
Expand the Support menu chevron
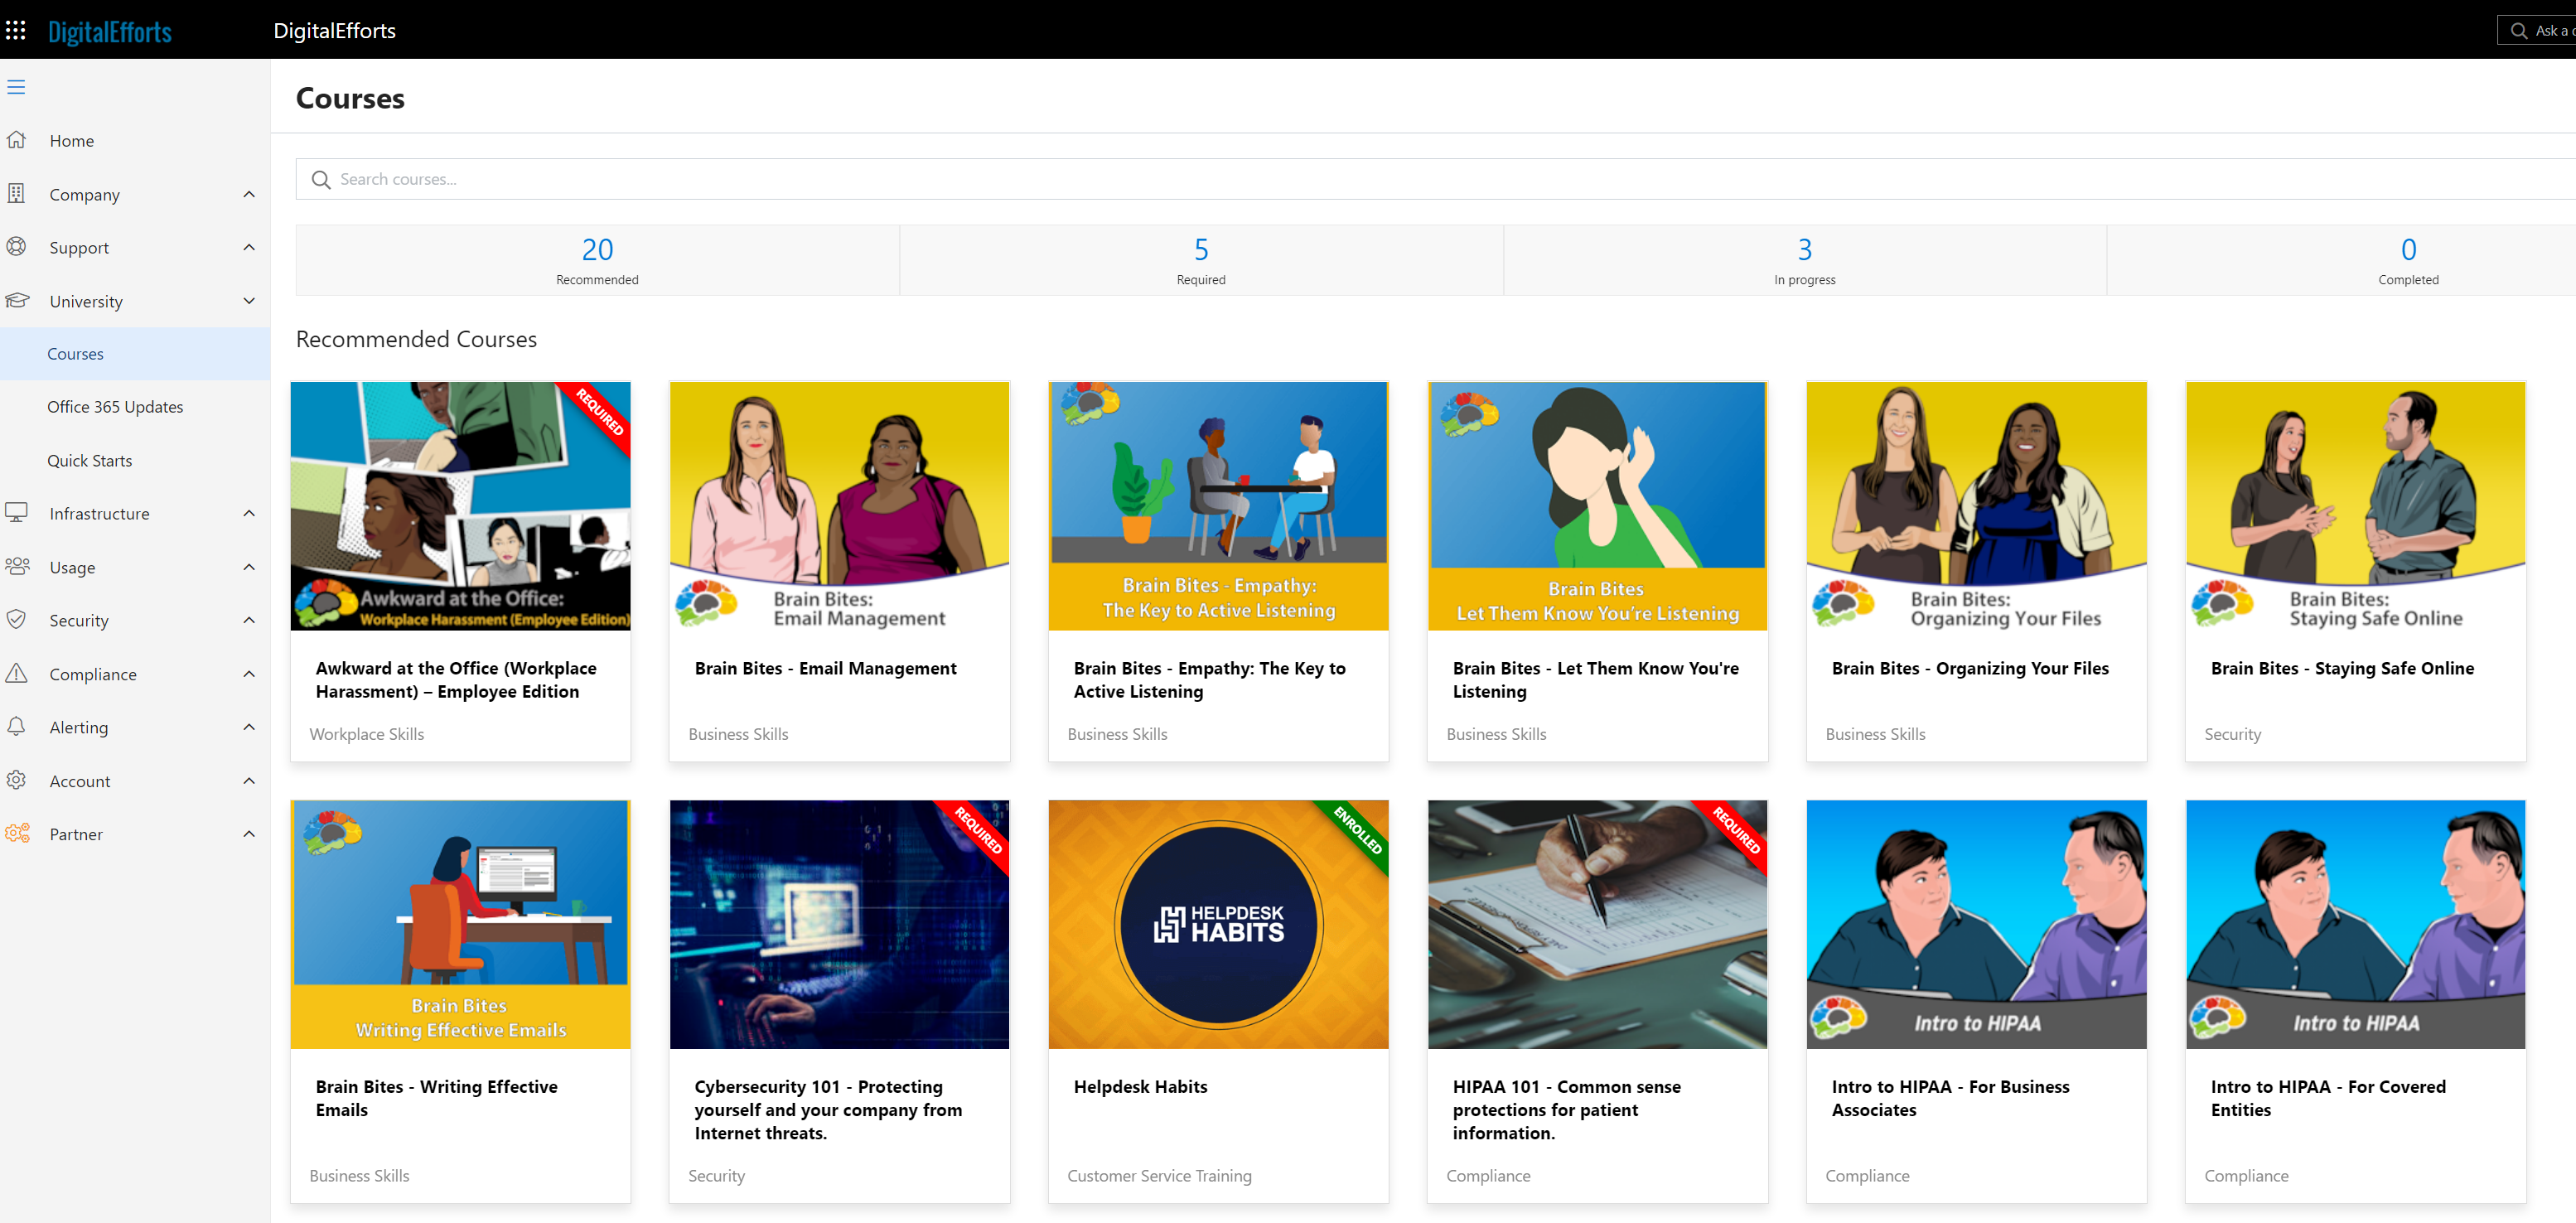point(249,247)
